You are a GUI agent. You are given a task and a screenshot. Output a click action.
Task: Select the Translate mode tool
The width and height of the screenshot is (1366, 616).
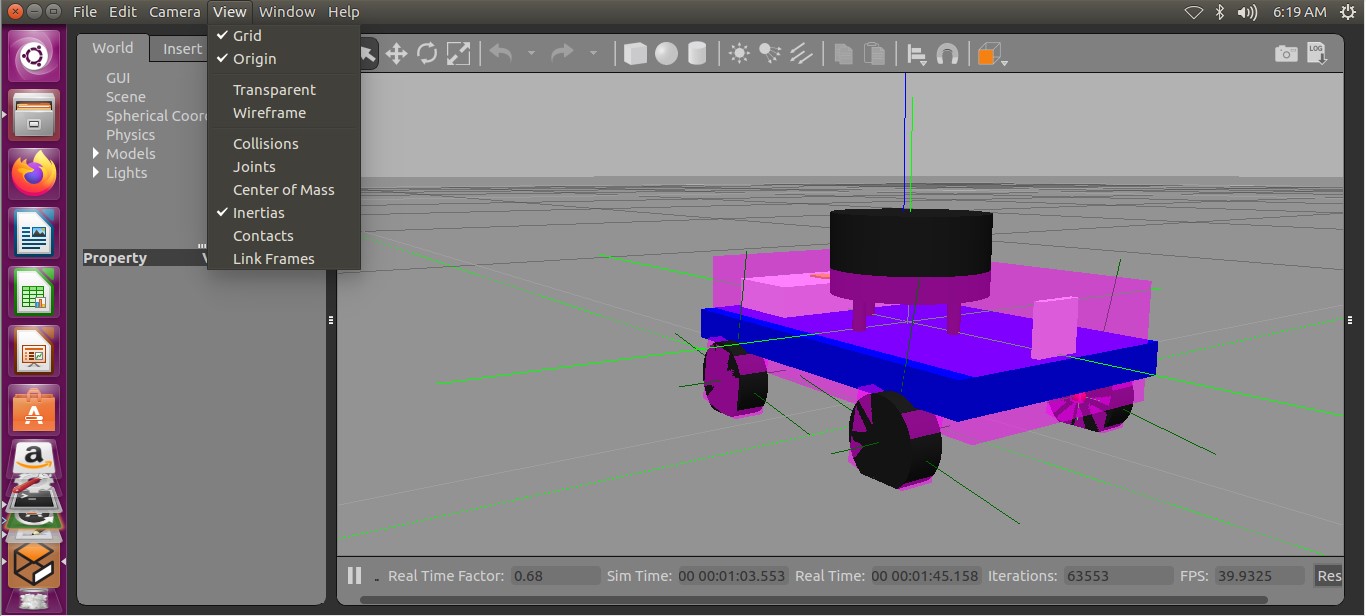396,54
